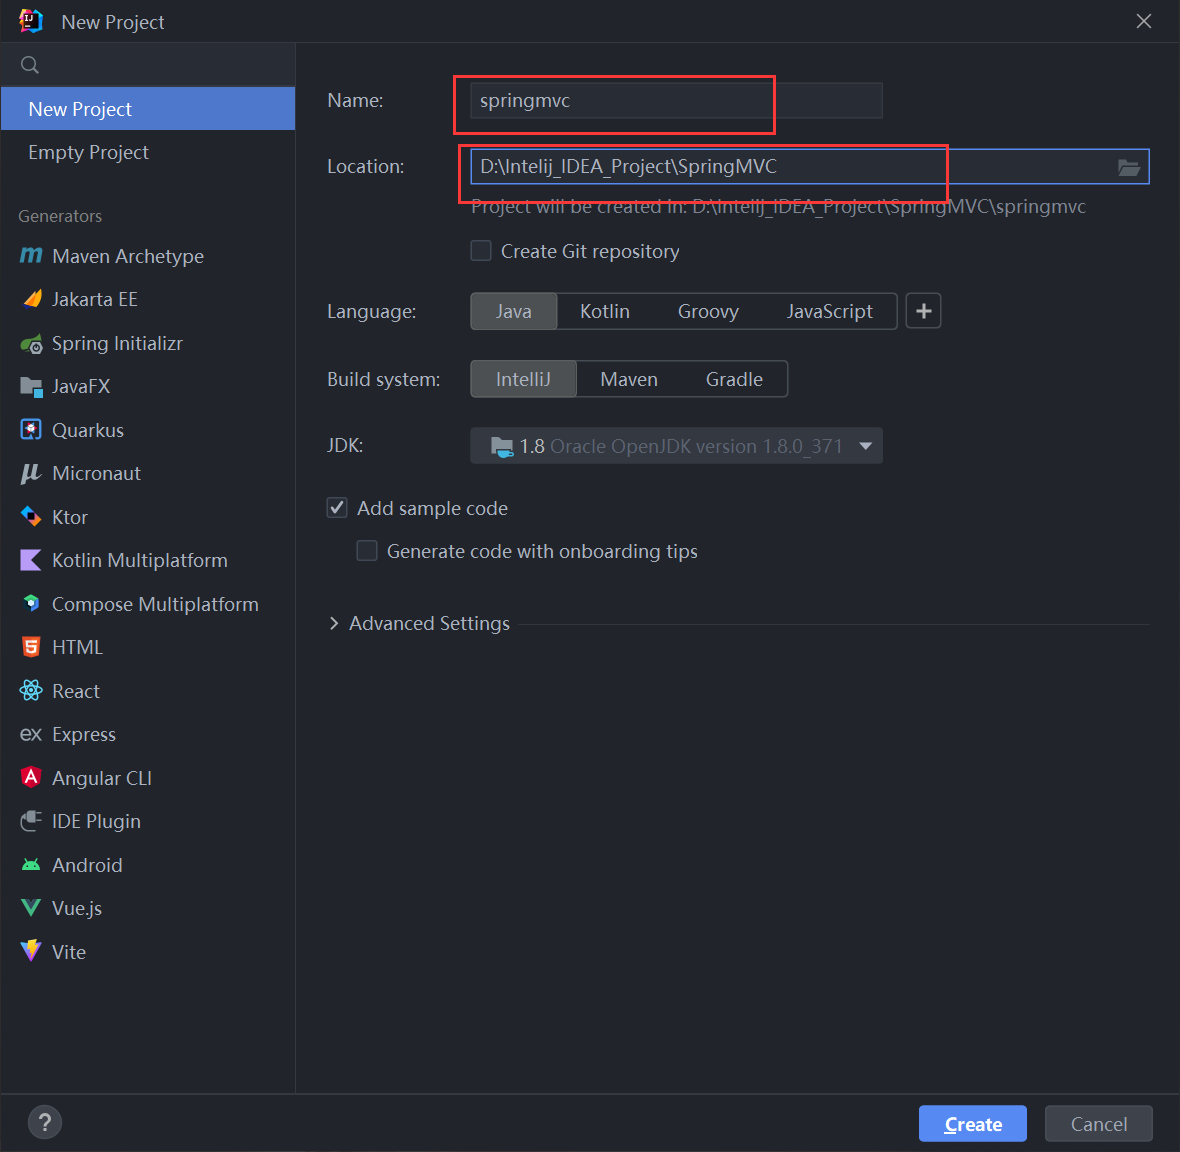Expand Advanced Settings section
Viewport: 1180px width, 1152px height.
point(334,624)
